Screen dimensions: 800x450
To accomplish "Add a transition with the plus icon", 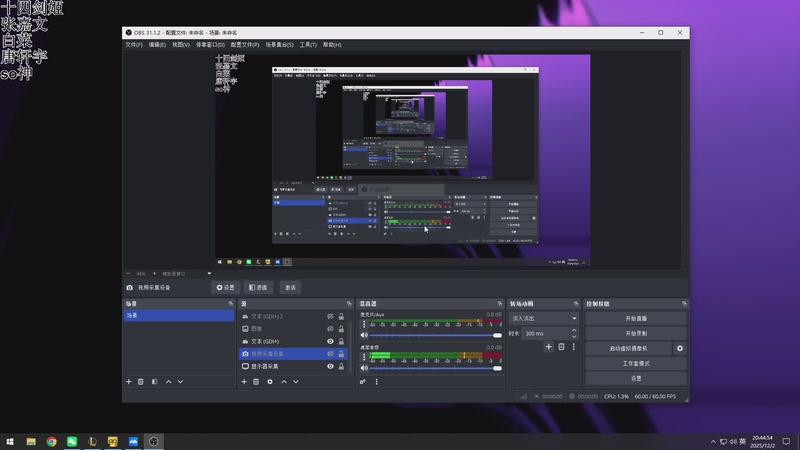I will 548,347.
